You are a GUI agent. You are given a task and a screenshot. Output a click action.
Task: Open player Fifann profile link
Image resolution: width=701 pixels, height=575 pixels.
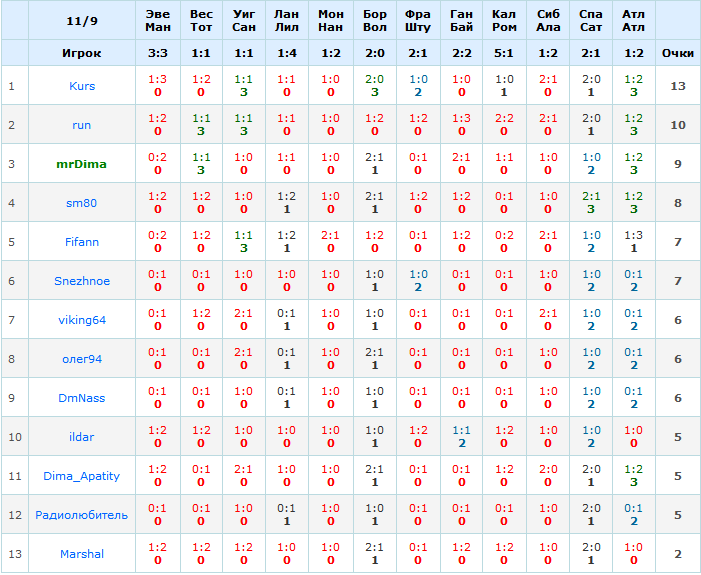(82, 241)
